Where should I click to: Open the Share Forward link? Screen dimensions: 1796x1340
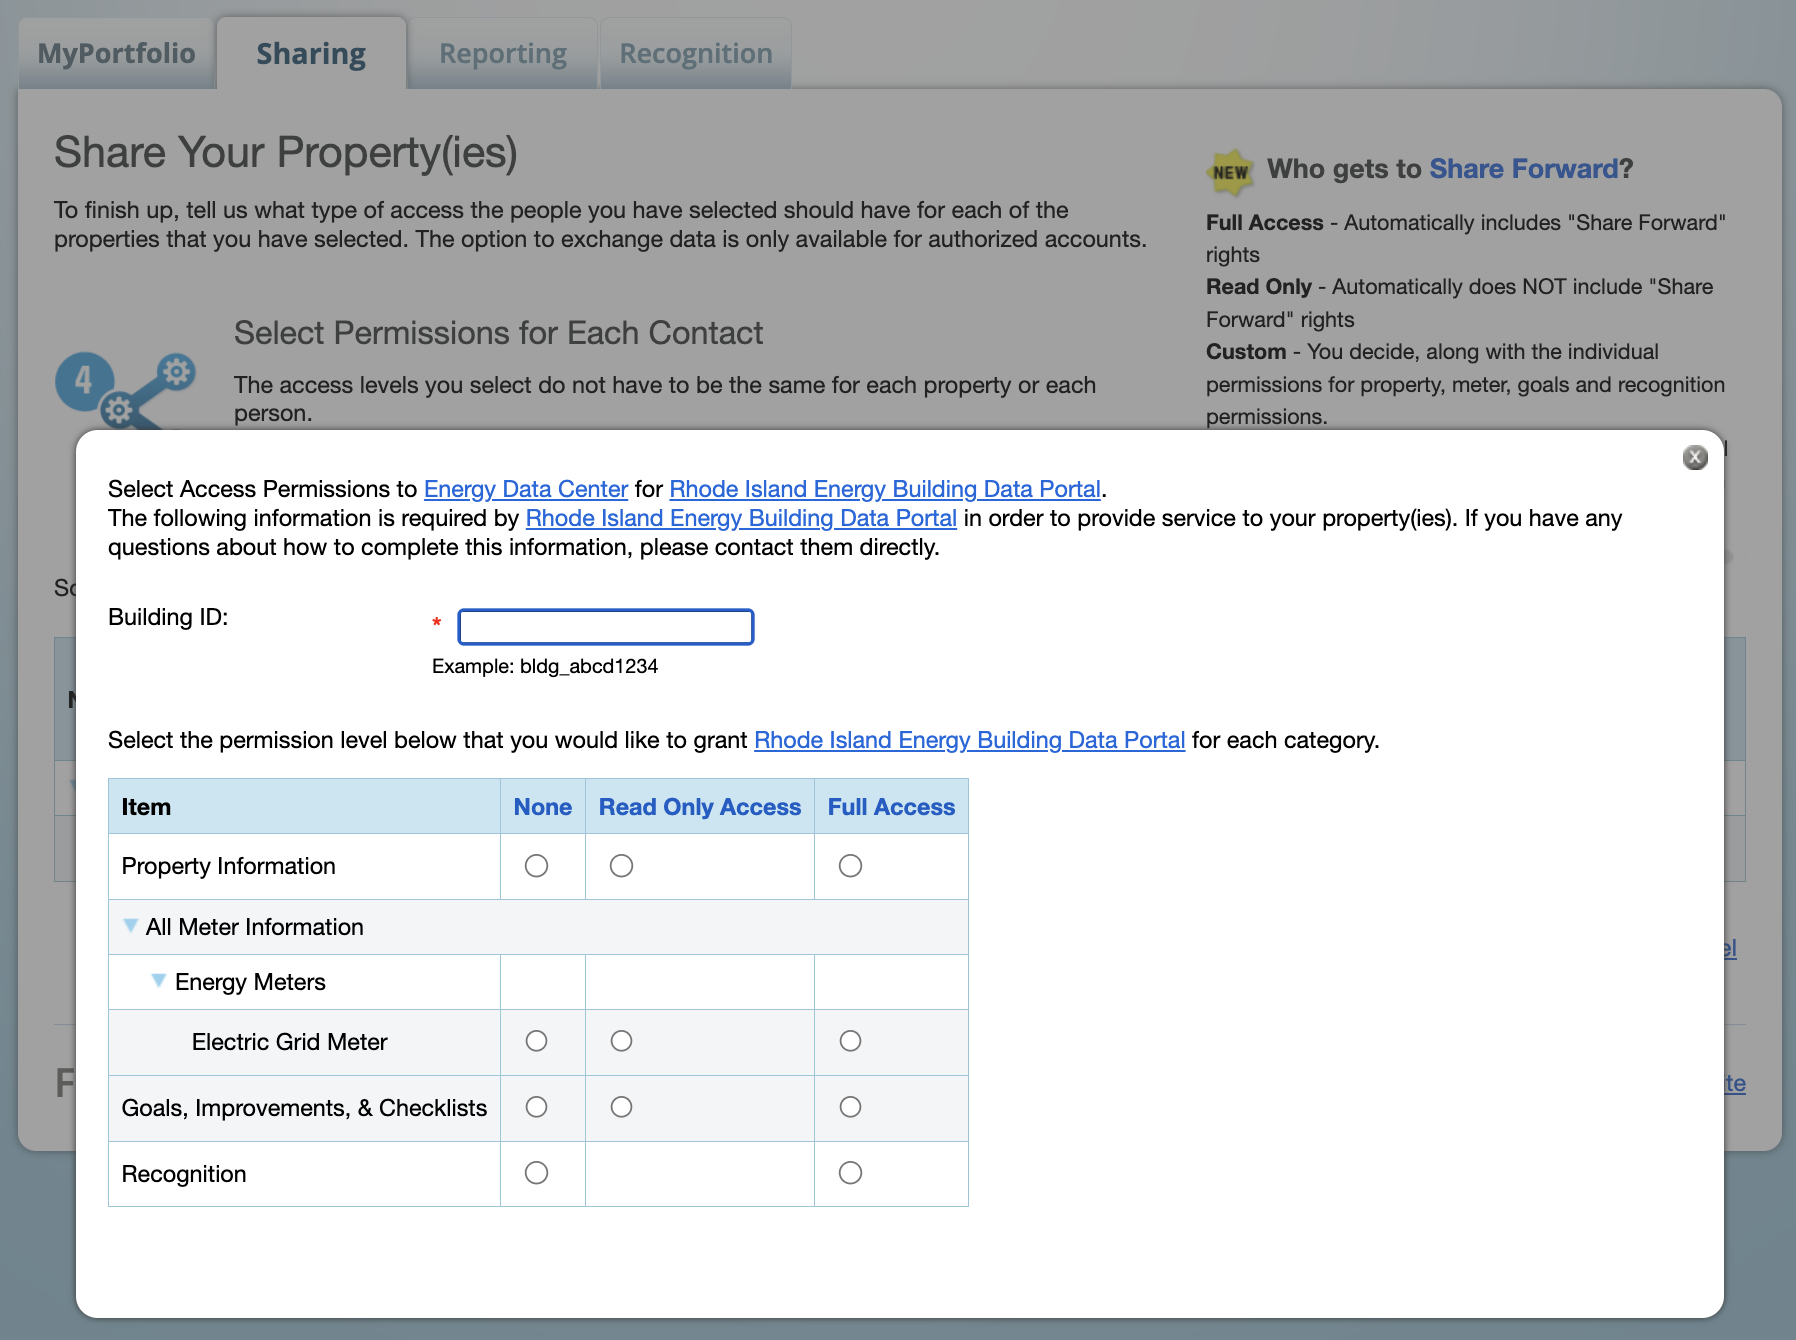1524,168
